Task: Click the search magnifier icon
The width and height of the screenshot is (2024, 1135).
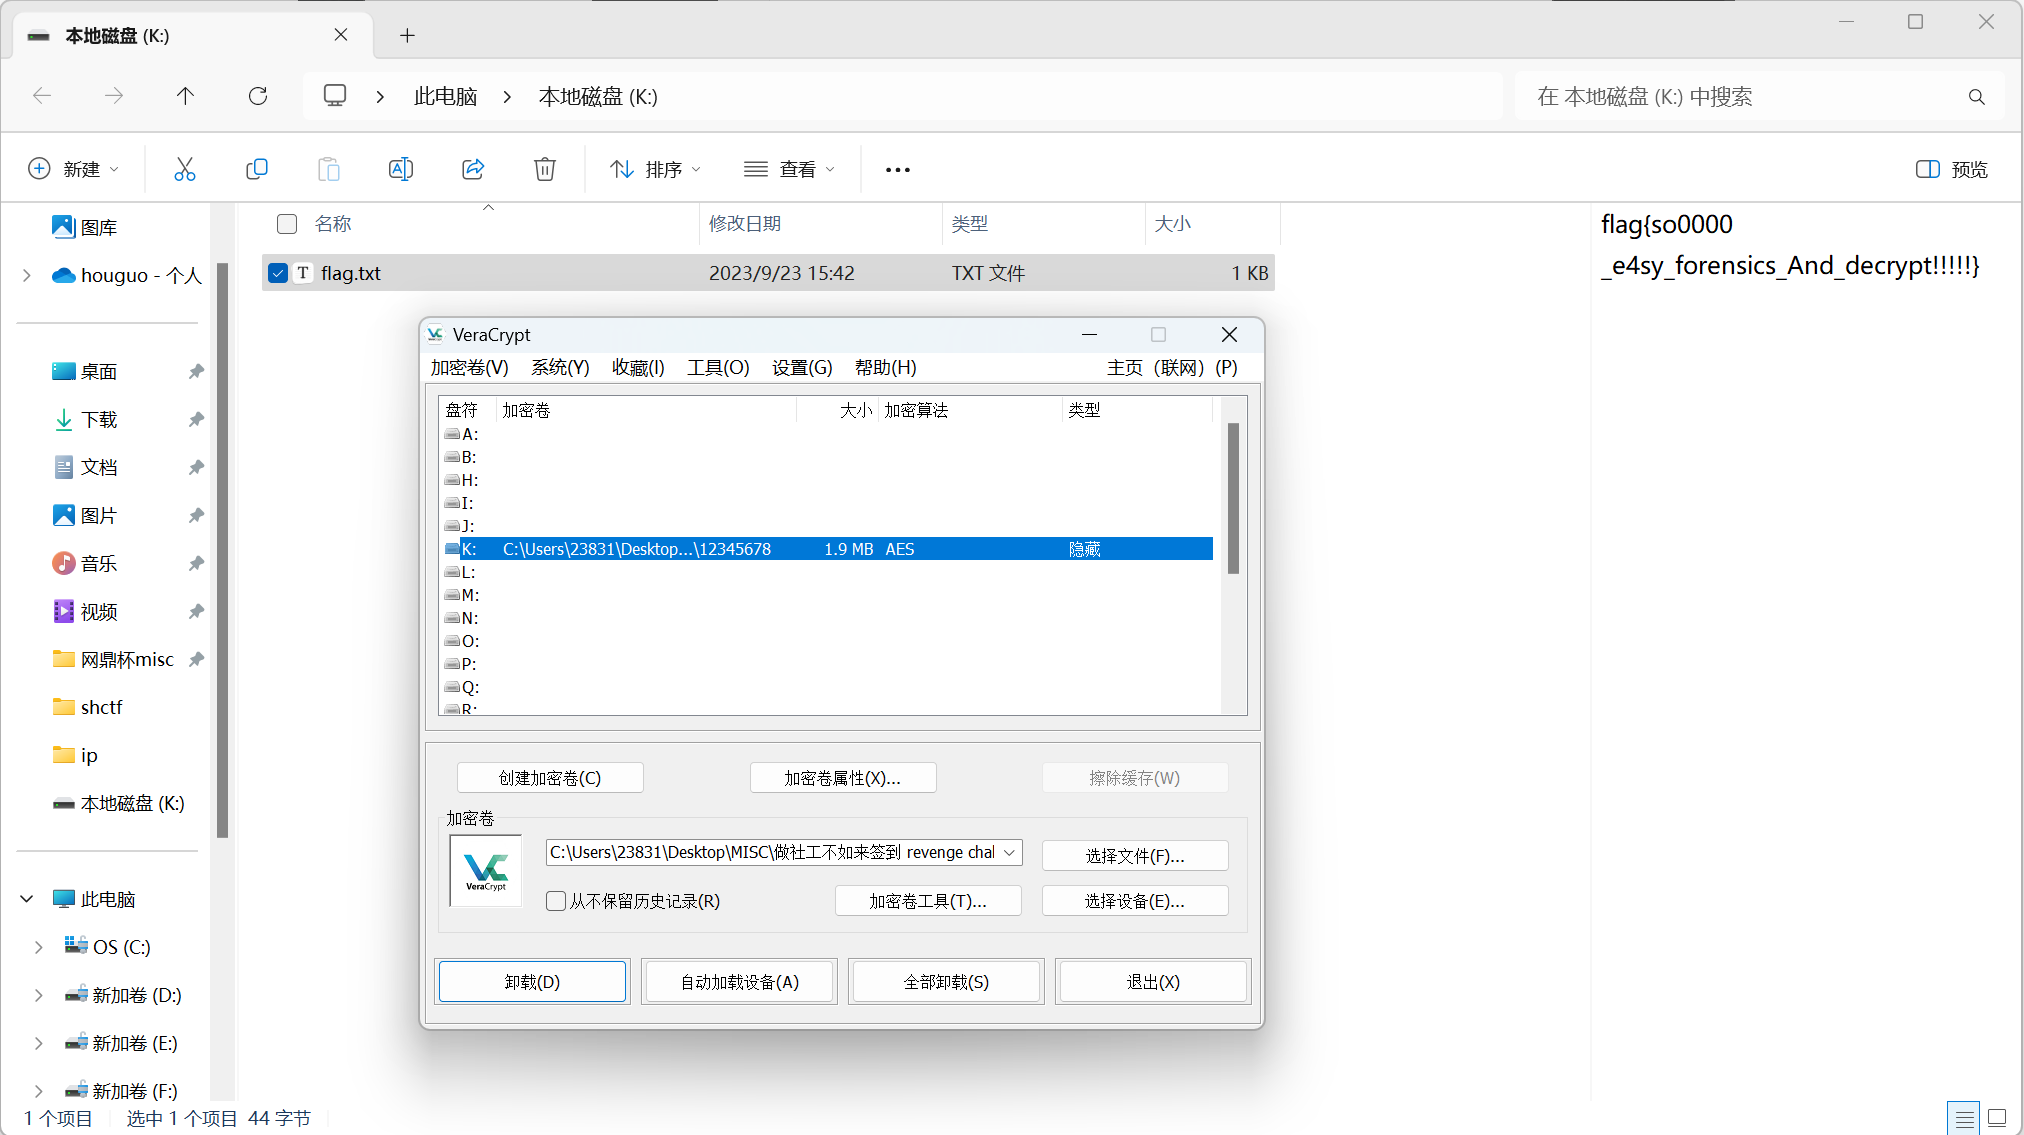Action: 1976,96
